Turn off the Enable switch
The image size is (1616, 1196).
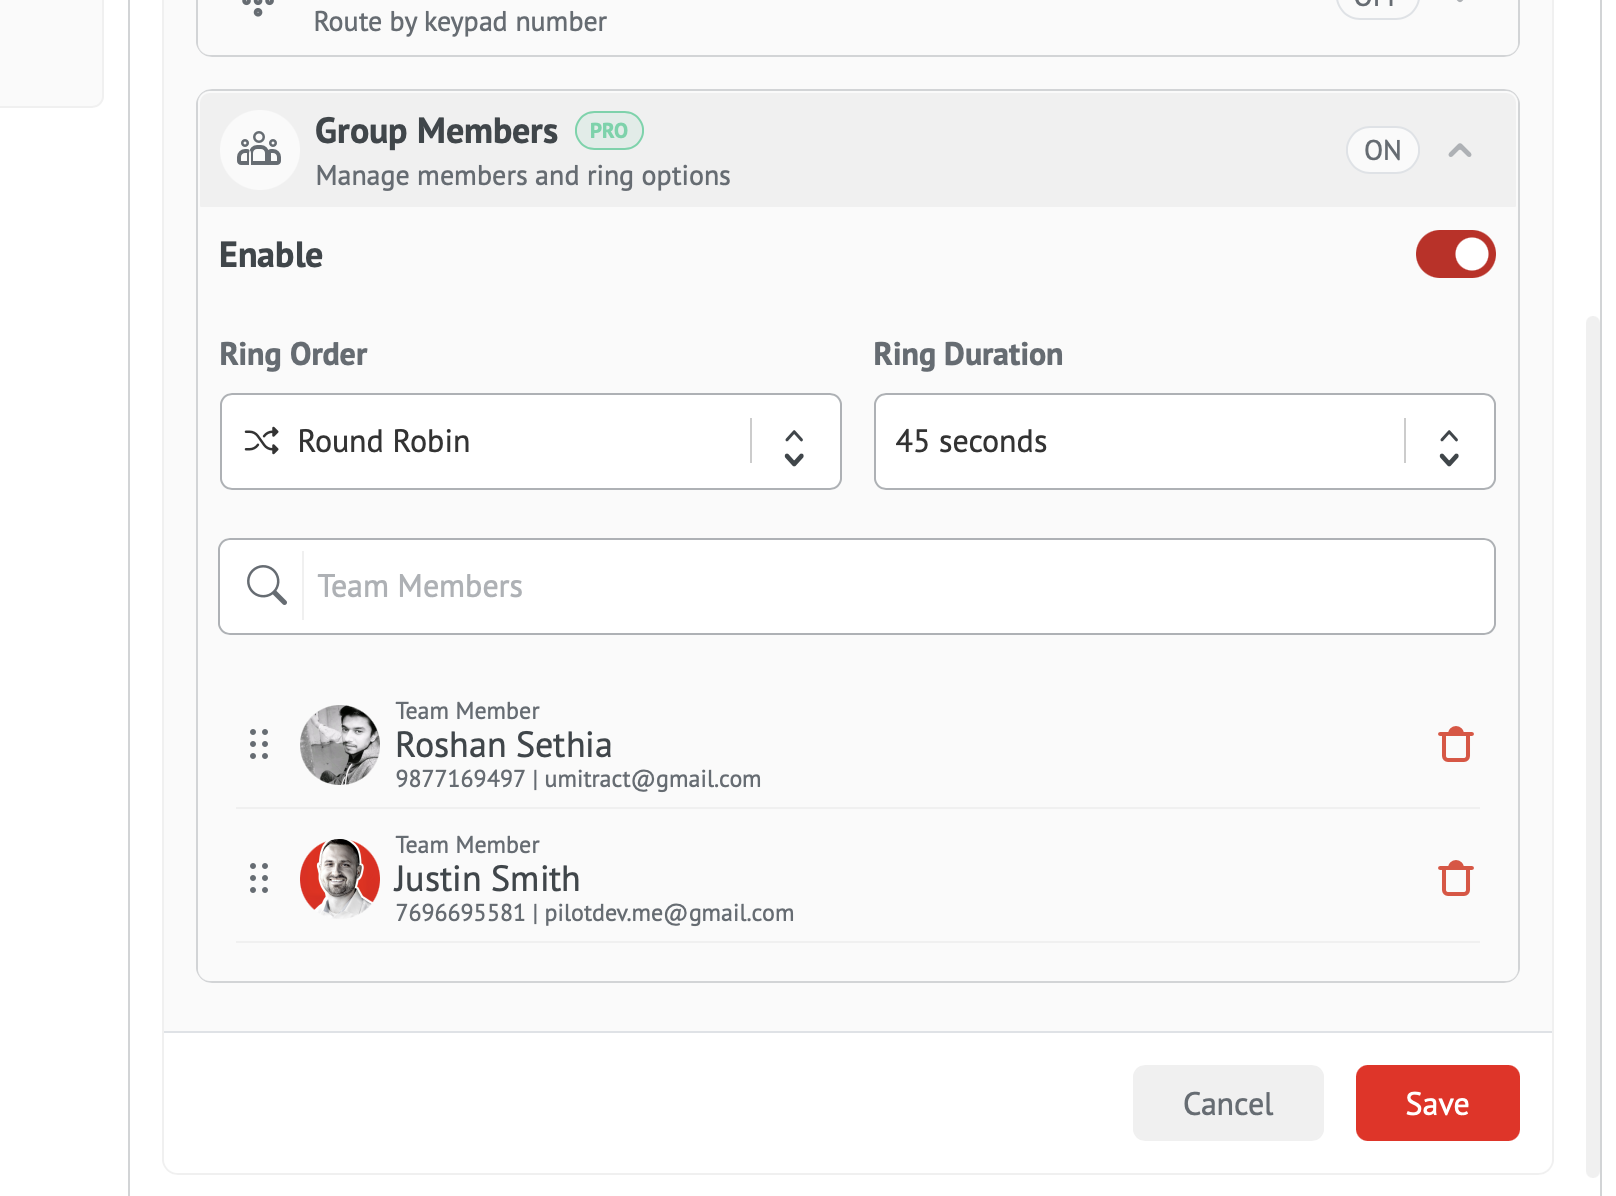(x=1455, y=254)
